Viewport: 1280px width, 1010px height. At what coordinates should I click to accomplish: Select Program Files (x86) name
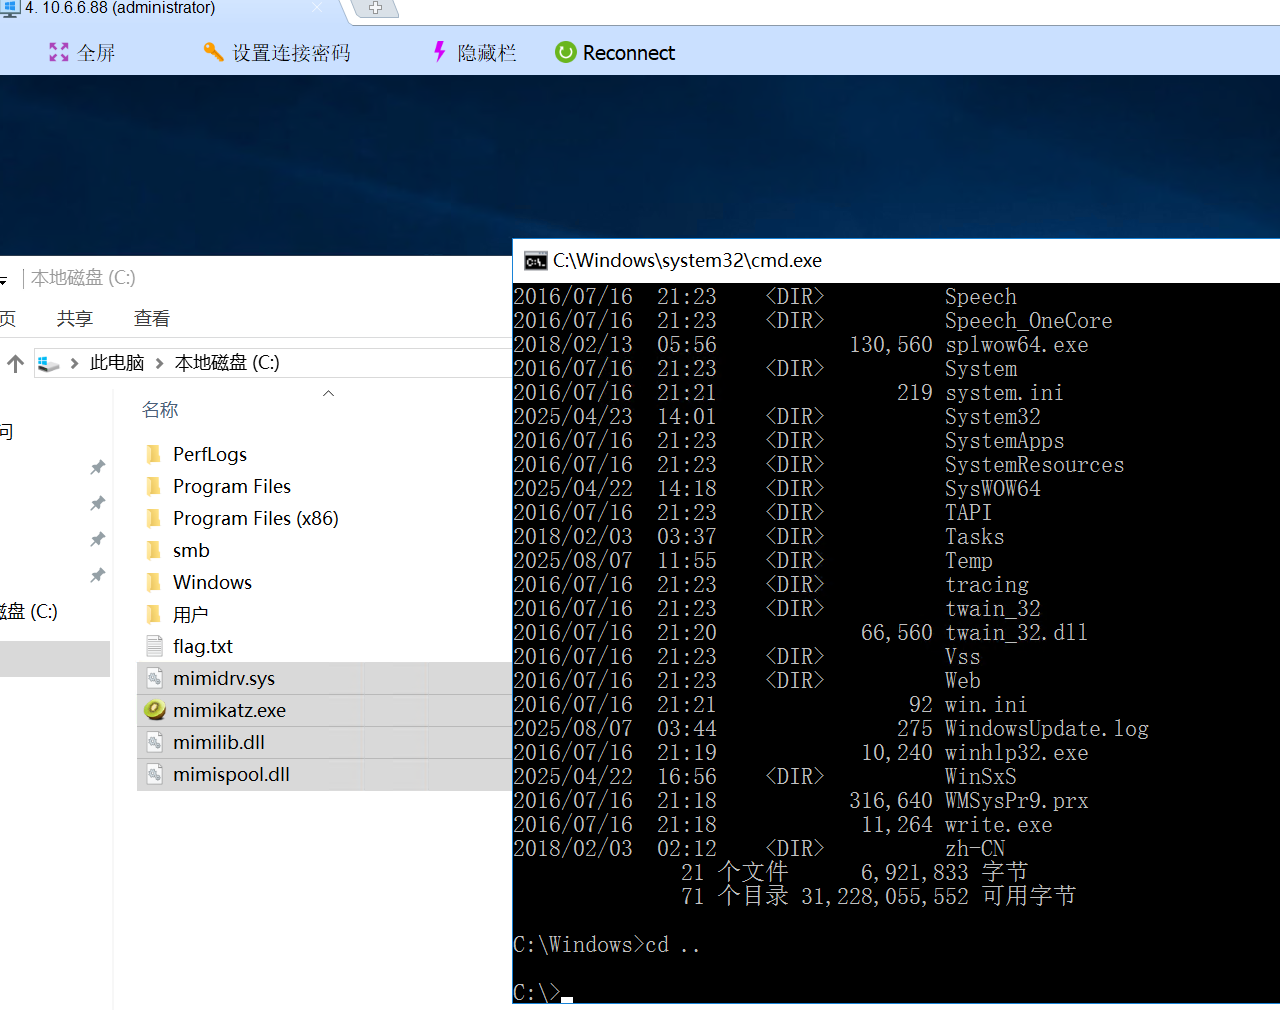click(256, 518)
